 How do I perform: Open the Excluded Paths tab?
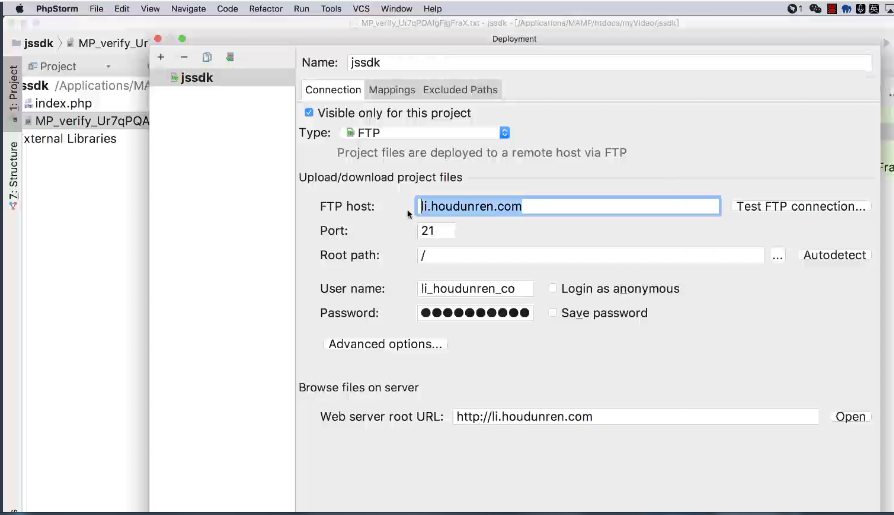(460, 90)
